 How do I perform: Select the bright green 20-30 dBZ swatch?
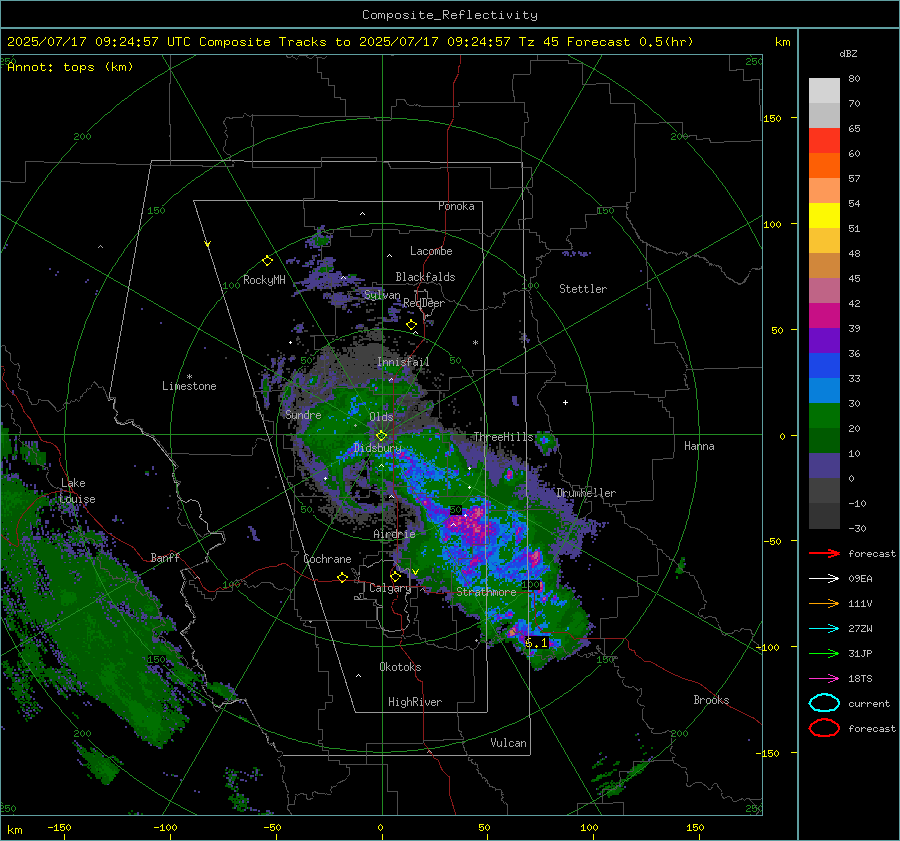824,416
